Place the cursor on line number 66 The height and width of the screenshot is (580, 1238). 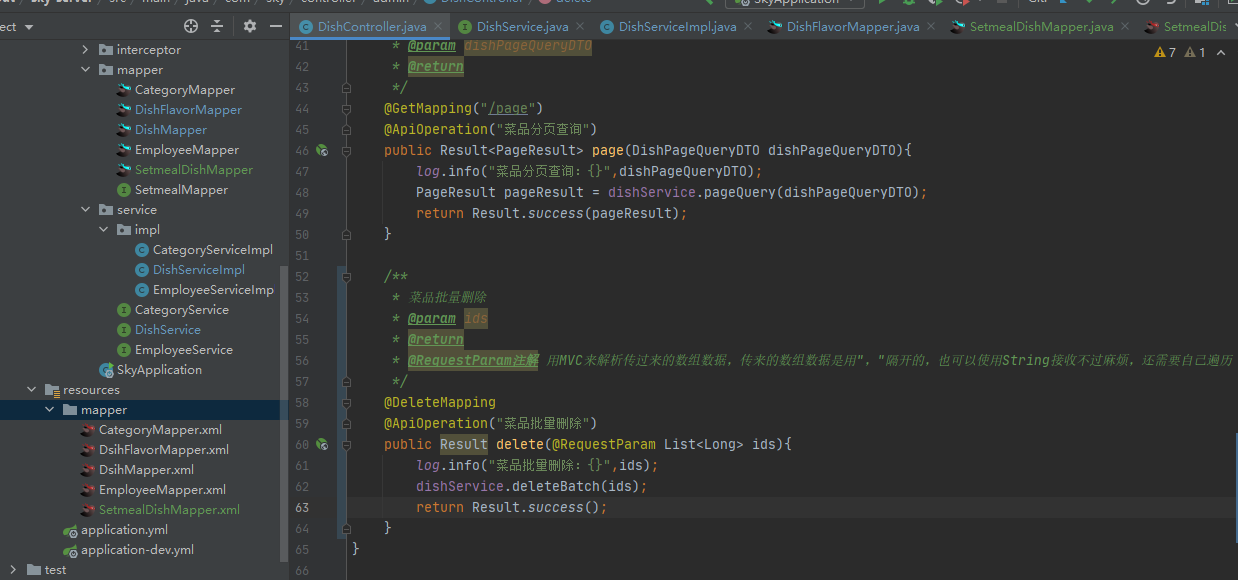point(303,570)
